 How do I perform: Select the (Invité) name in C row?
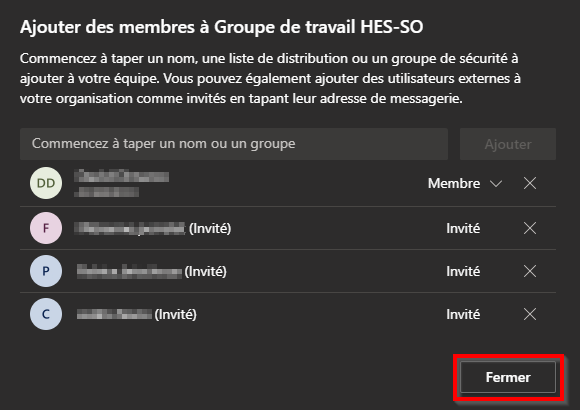click(x=136, y=314)
